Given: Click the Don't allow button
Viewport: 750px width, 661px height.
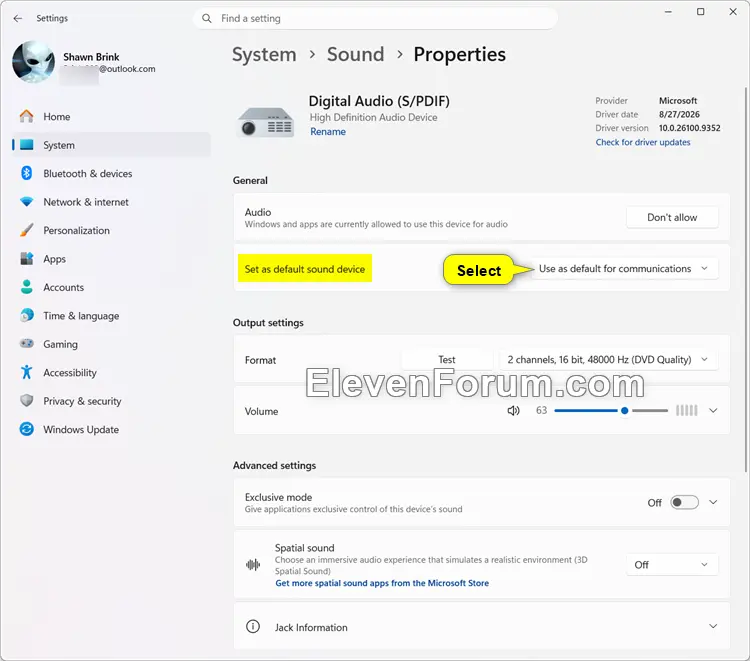Looking at the screenshot, I should (x=672, y=217).
